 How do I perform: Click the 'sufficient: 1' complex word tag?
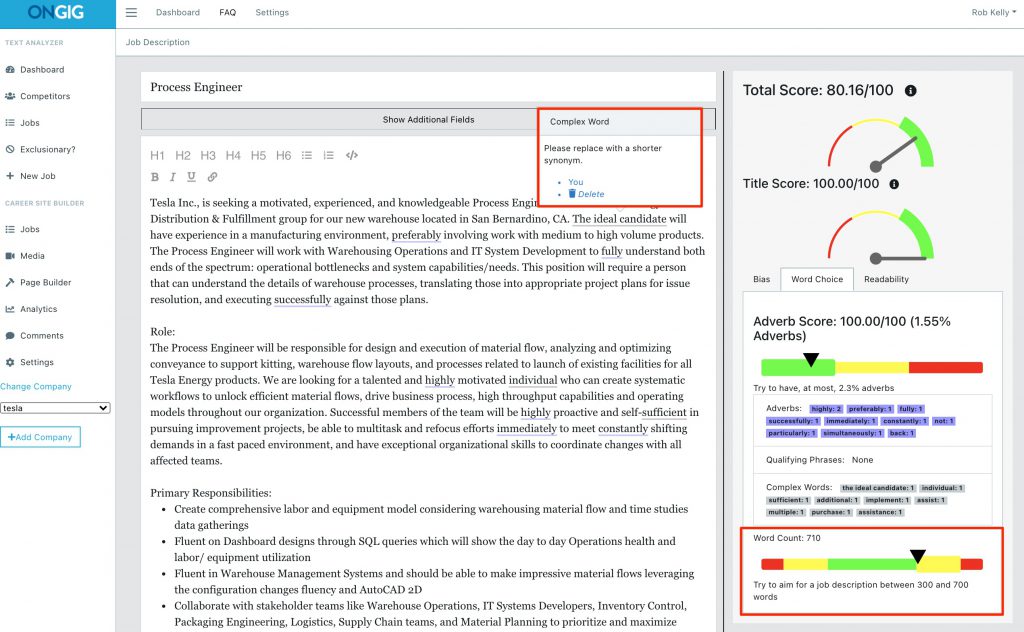[788, 500]
